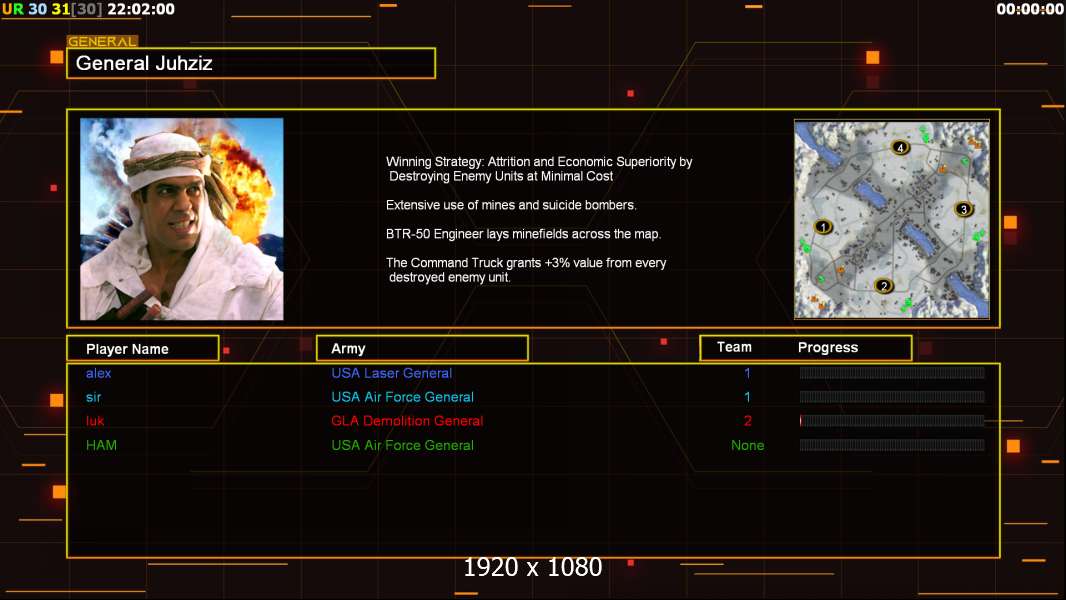Click team value None for HAM
Screen dimensions: 1066x600
point(747,445)
